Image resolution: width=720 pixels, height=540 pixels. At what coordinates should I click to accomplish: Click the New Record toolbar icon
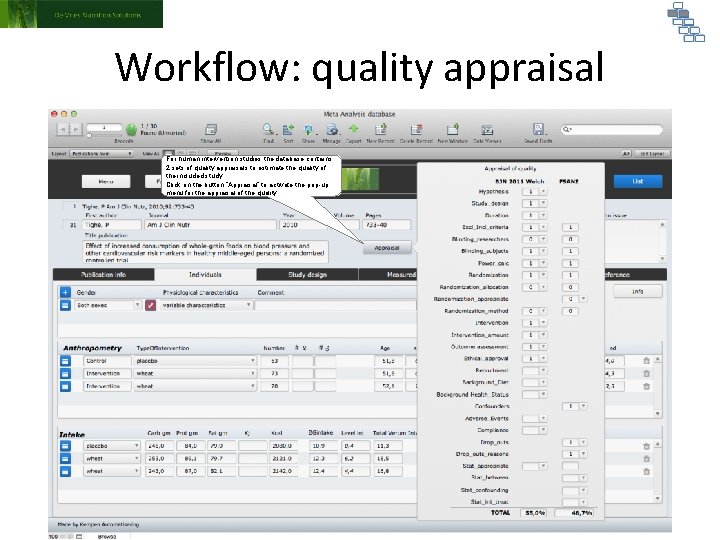click(381, 130)
